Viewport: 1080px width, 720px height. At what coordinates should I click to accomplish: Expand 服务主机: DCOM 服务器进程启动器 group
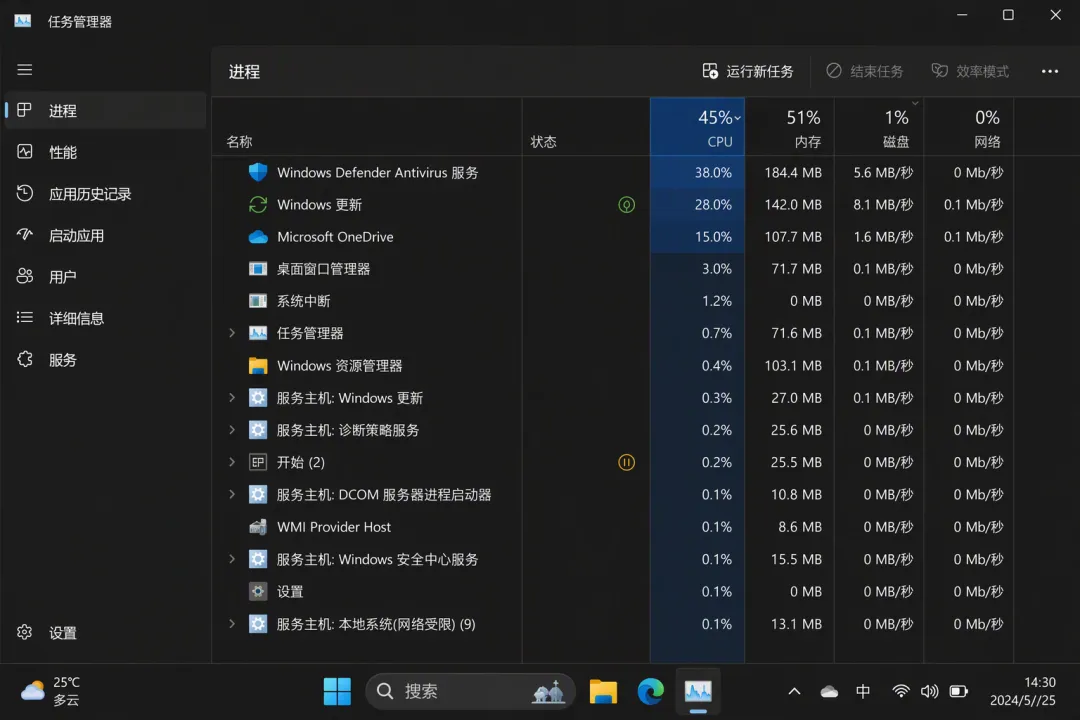point(232,495)
